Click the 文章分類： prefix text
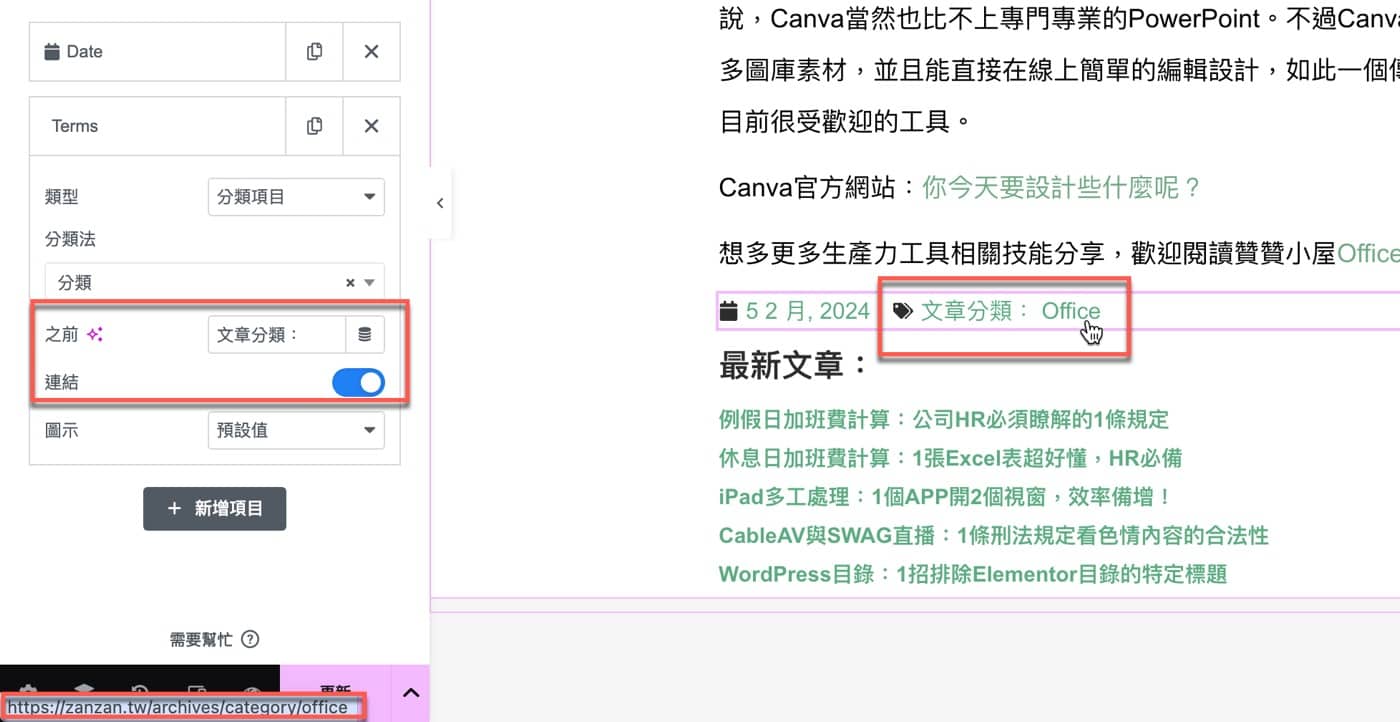 975,311
